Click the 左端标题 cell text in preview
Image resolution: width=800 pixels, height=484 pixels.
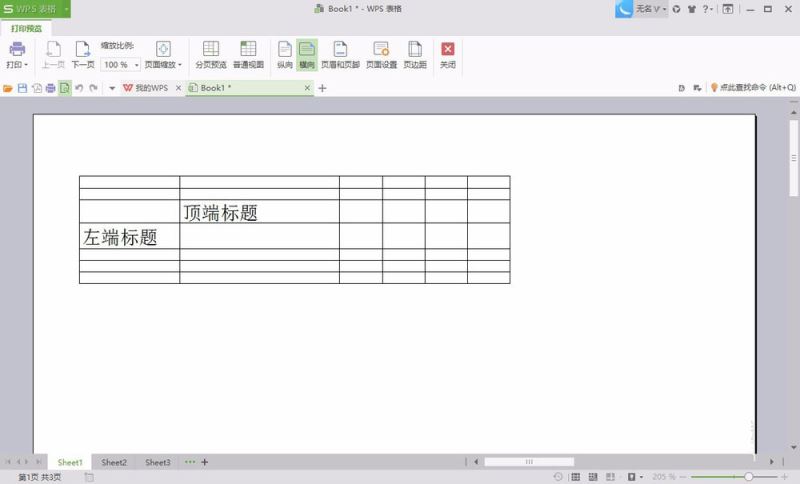[120, 237]
